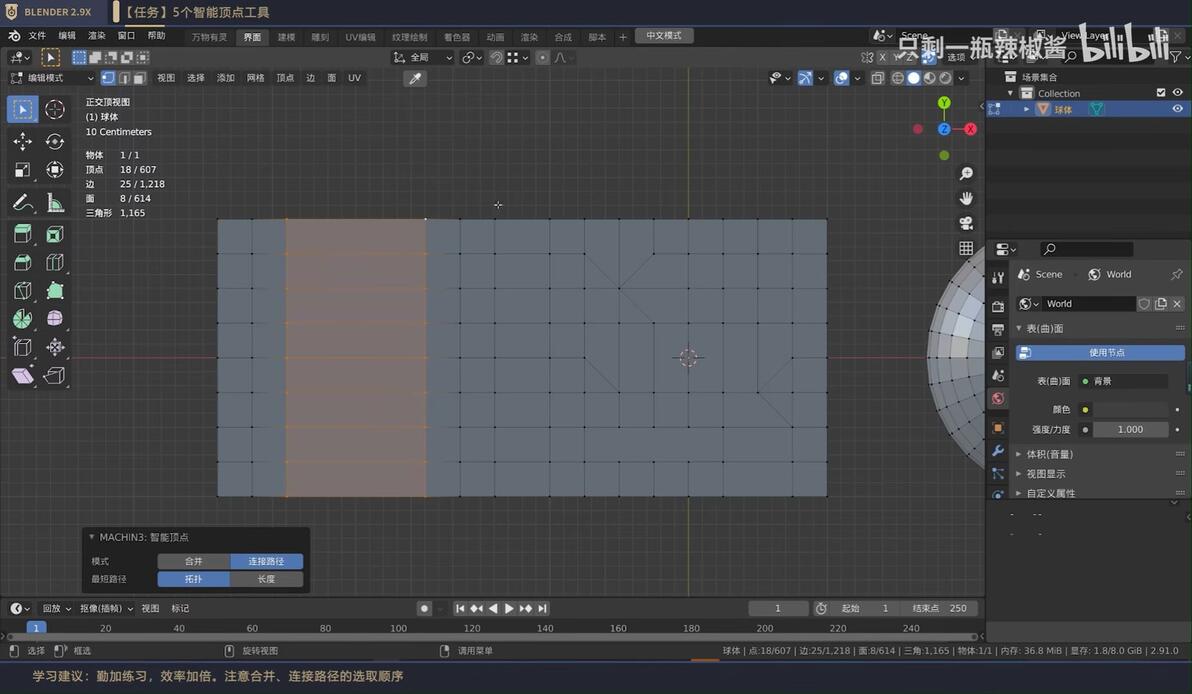Click the viewport zoom magnifier gizmo
Screen dimensions: 1192x694
click(x=965, y=174)
